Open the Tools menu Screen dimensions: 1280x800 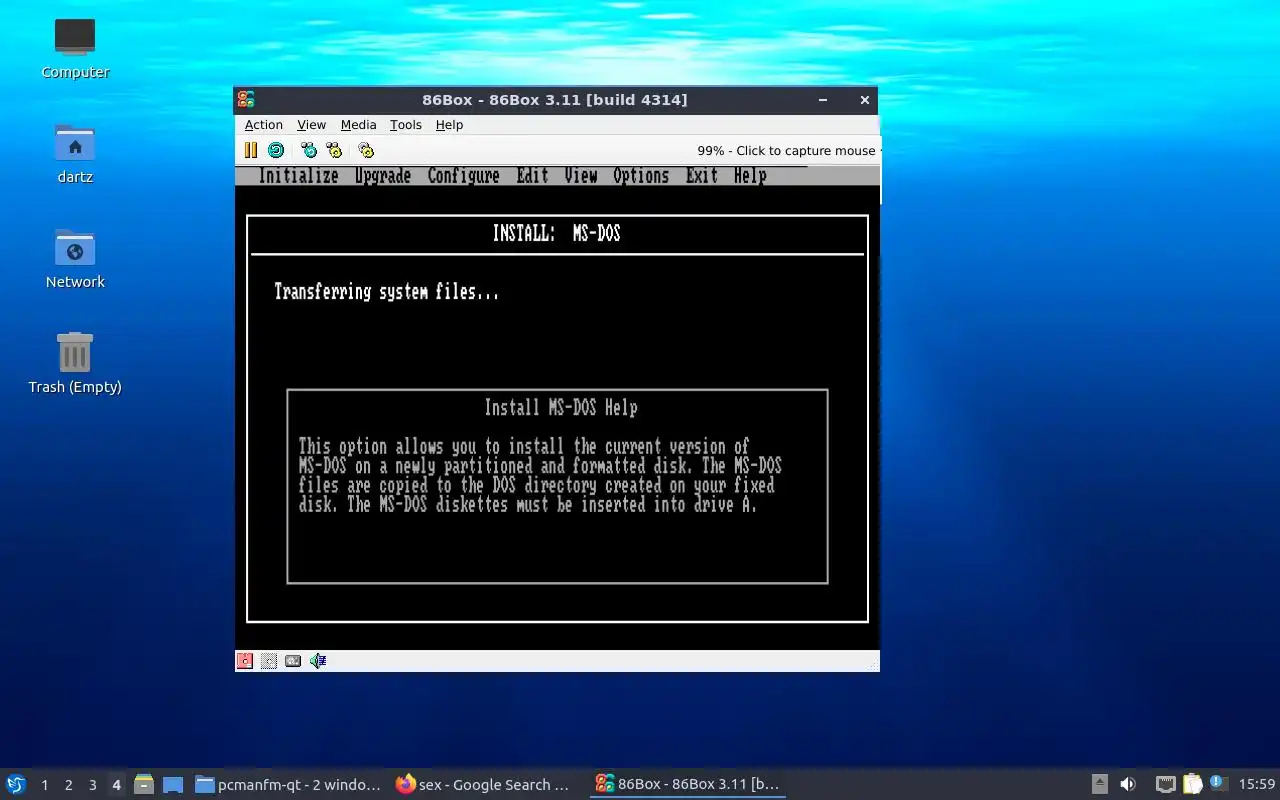coord(405,125)
